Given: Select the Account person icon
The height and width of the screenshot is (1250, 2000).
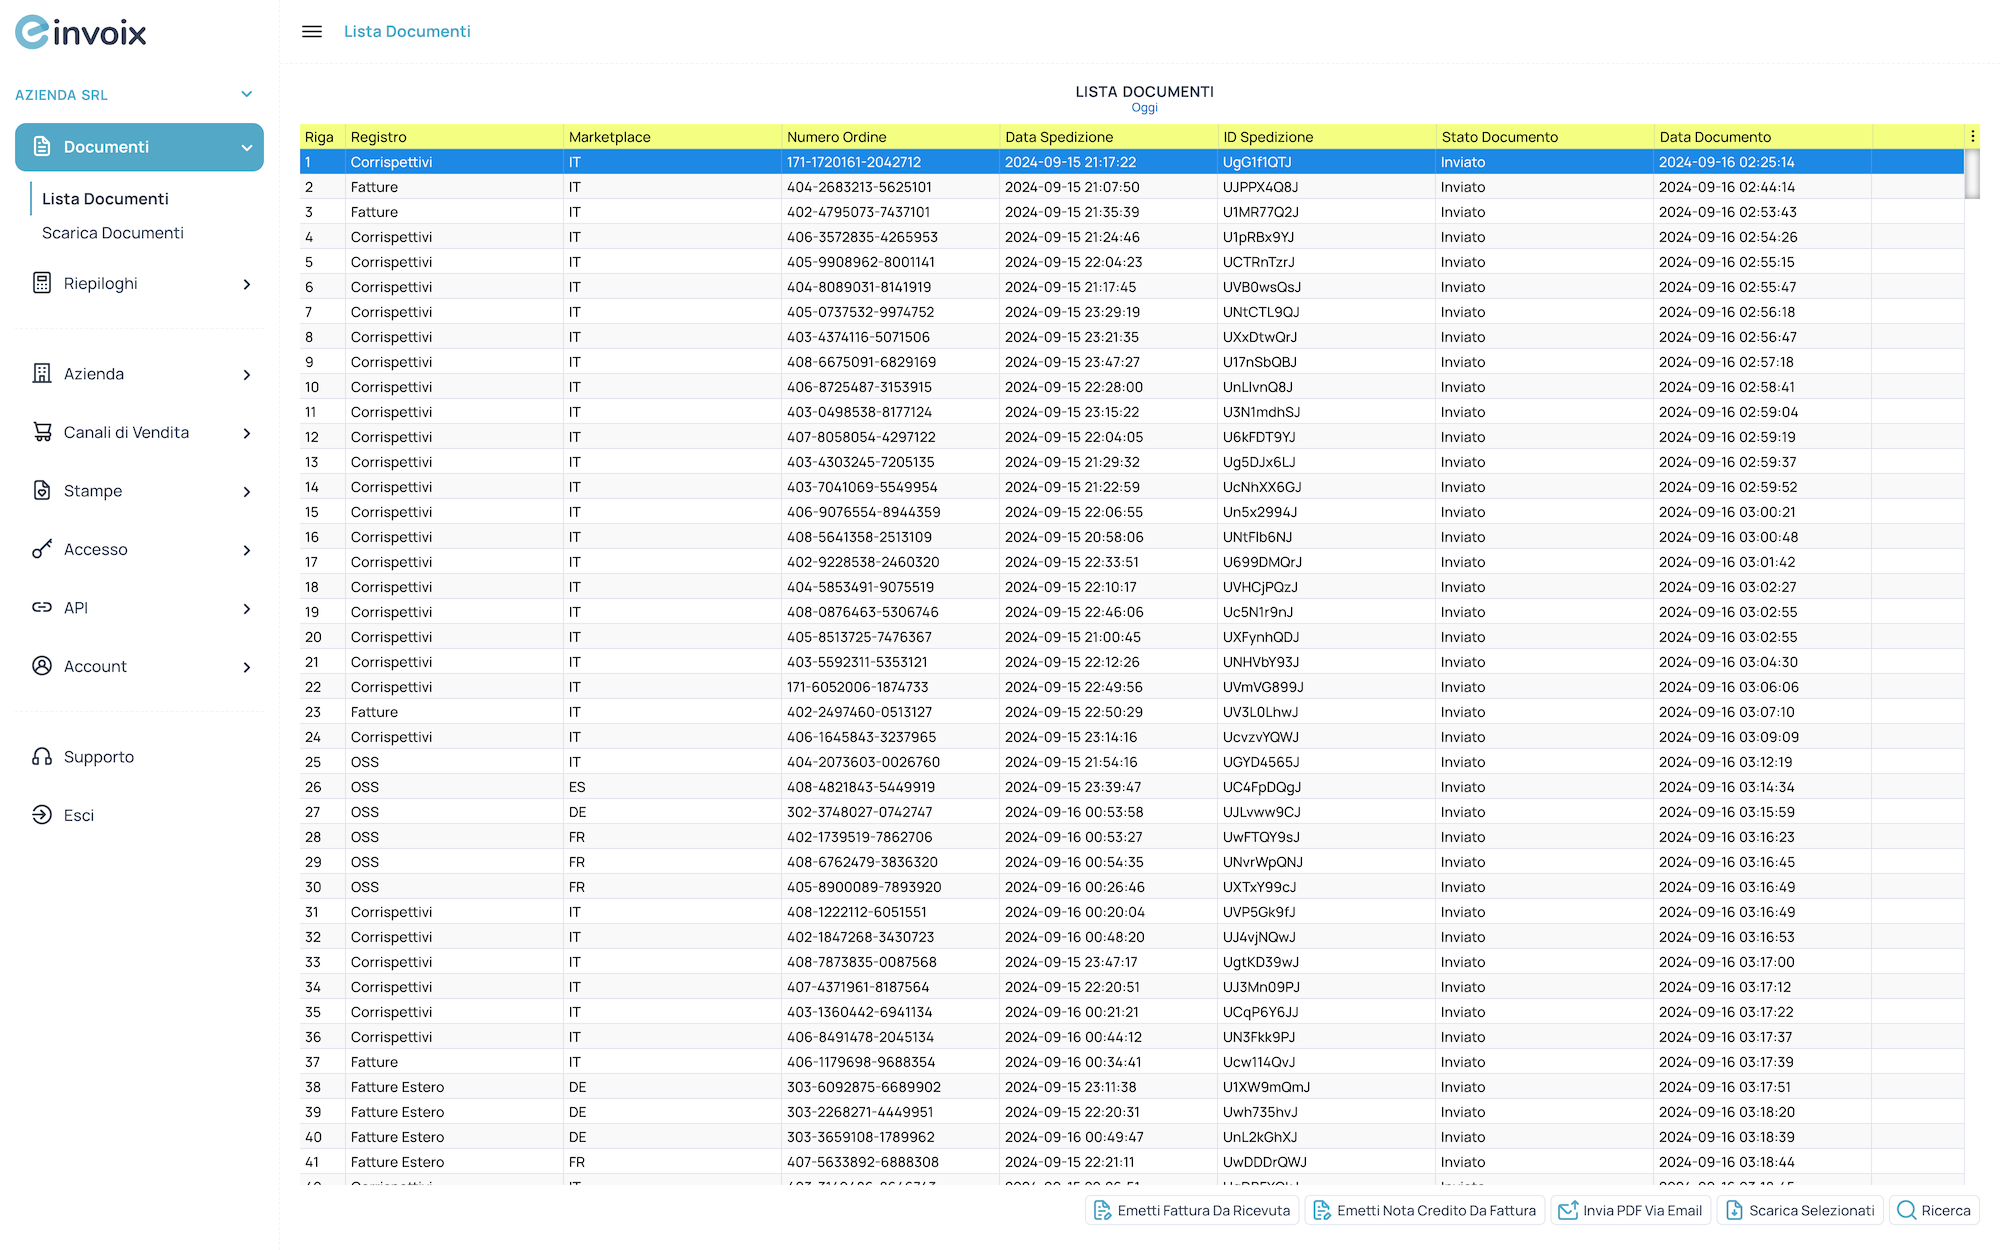Looking at the screenshot, I should (40, 666).
